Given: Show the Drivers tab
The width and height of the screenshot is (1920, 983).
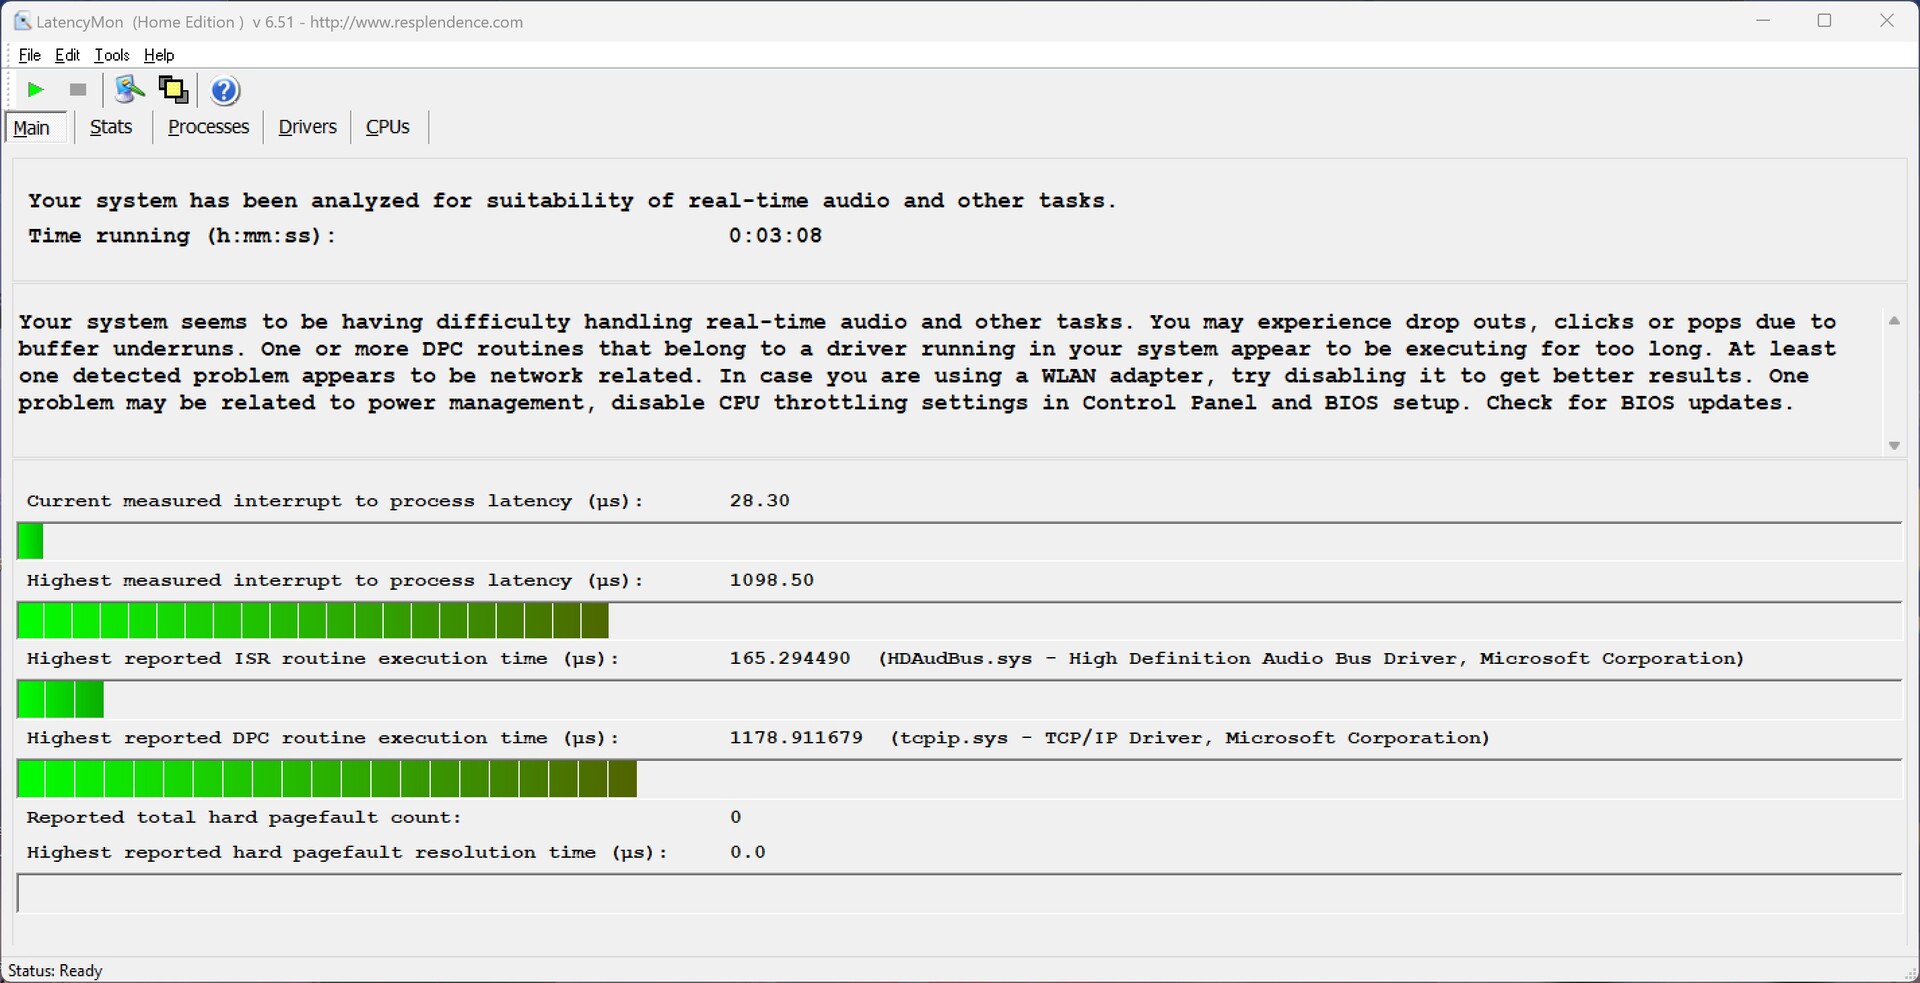Looking at the screenshot, I should [307, 127].
